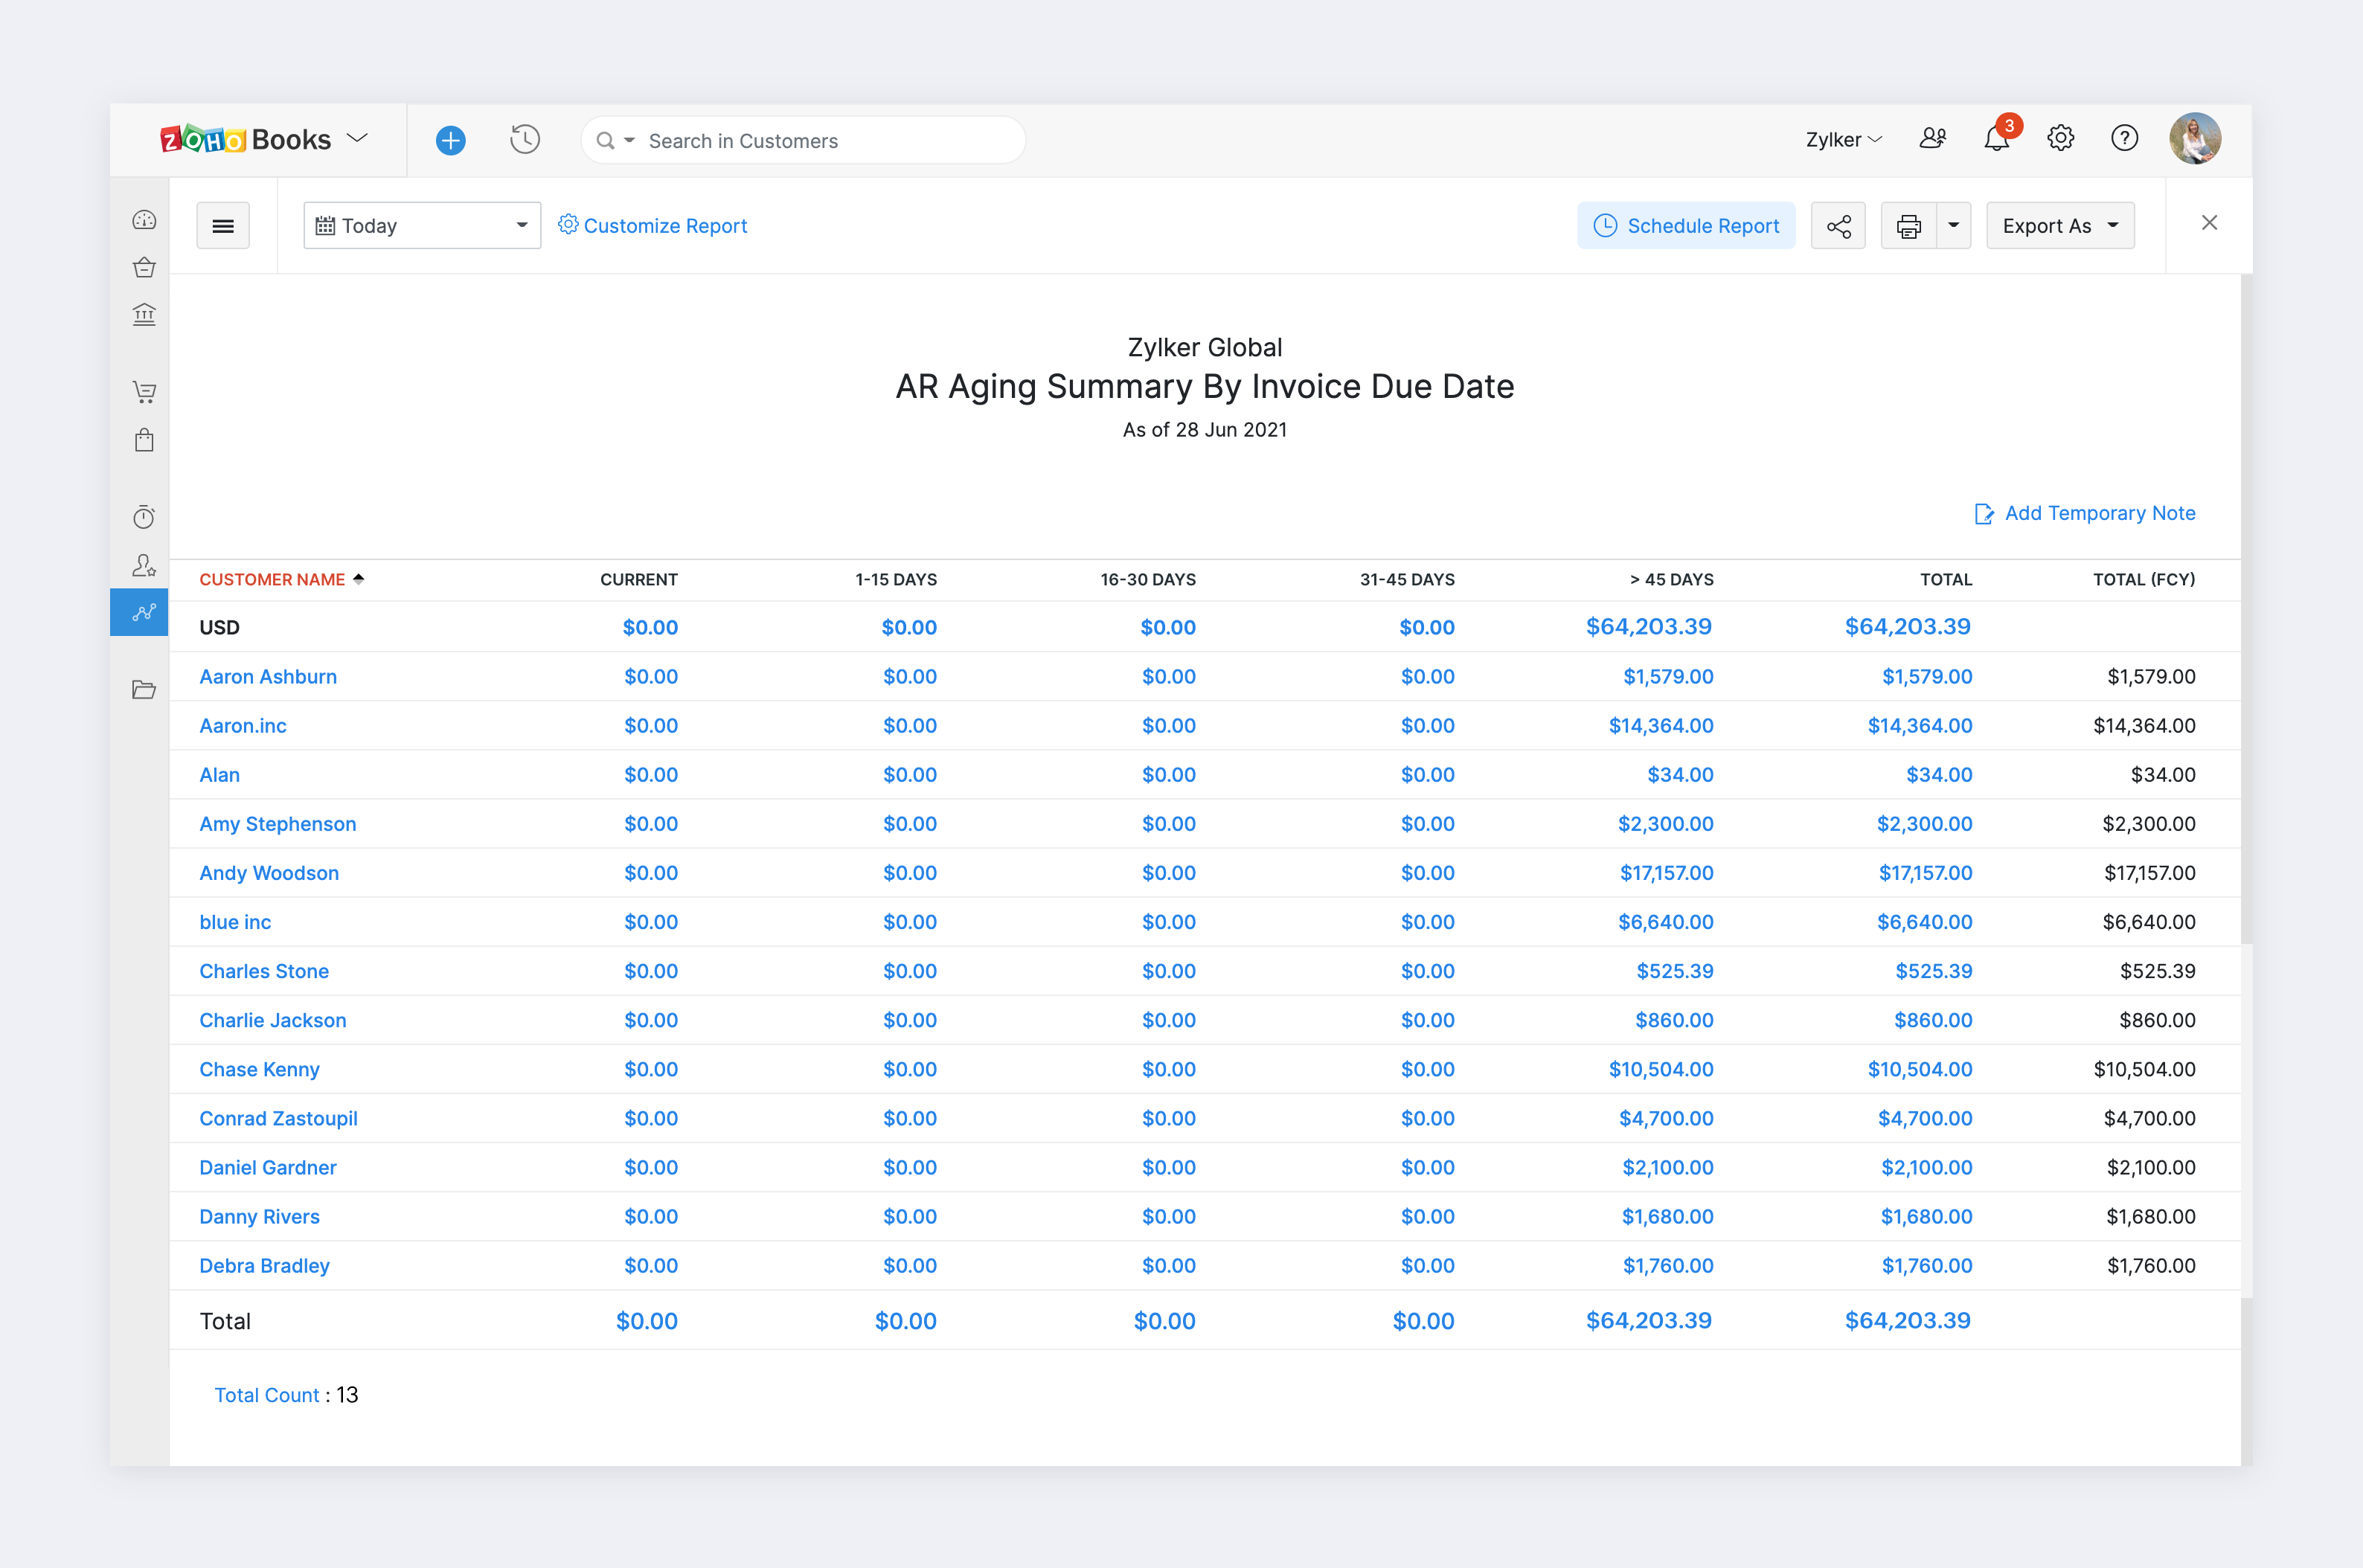Open the Items basket sidebar item

pyautogui.click(x=144, y=267)
